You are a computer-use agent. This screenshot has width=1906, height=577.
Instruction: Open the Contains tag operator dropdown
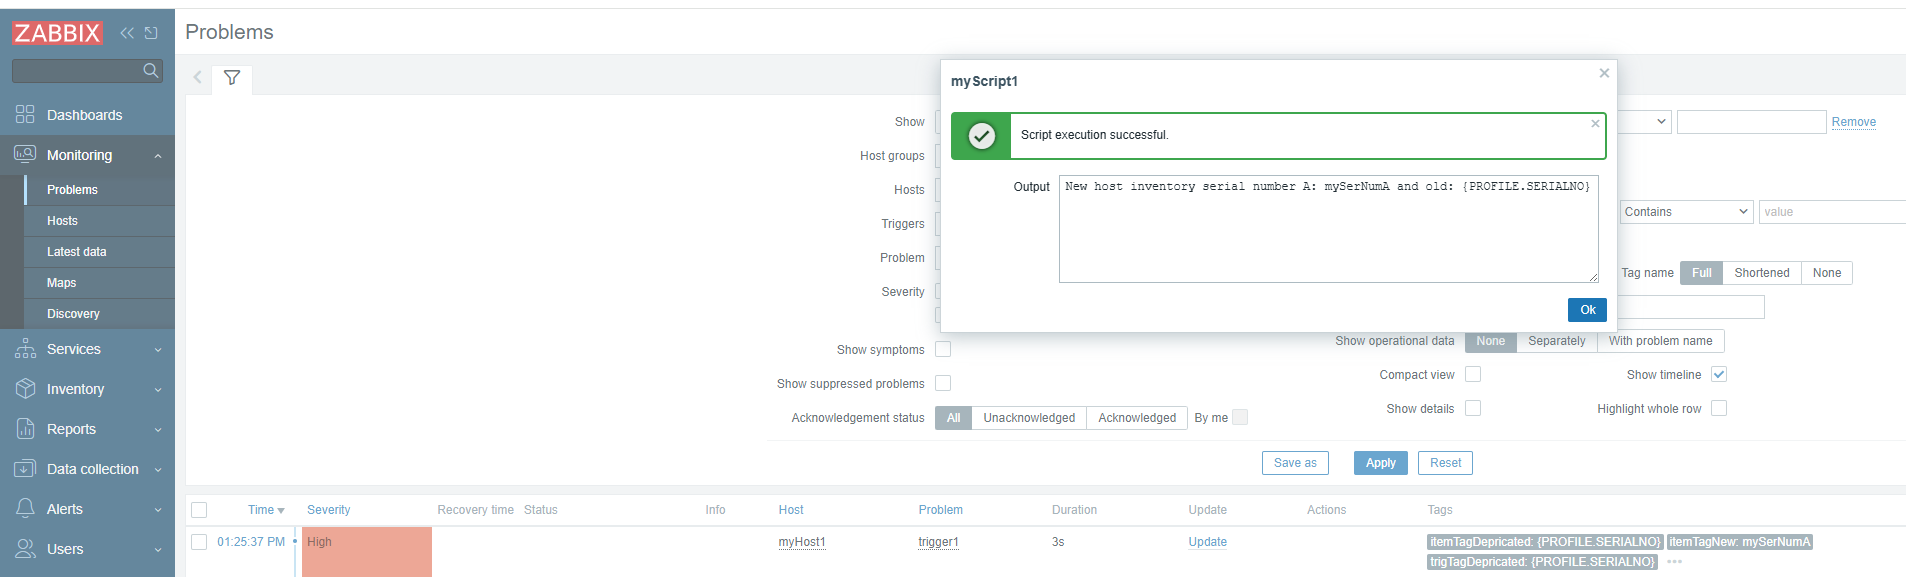(1685, 212)
